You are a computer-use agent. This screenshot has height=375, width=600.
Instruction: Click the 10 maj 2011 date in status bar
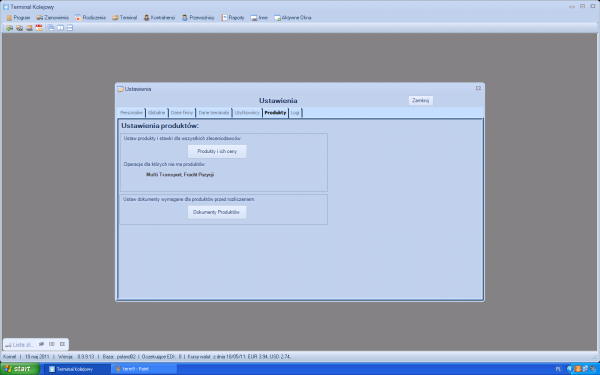[37, 357]
